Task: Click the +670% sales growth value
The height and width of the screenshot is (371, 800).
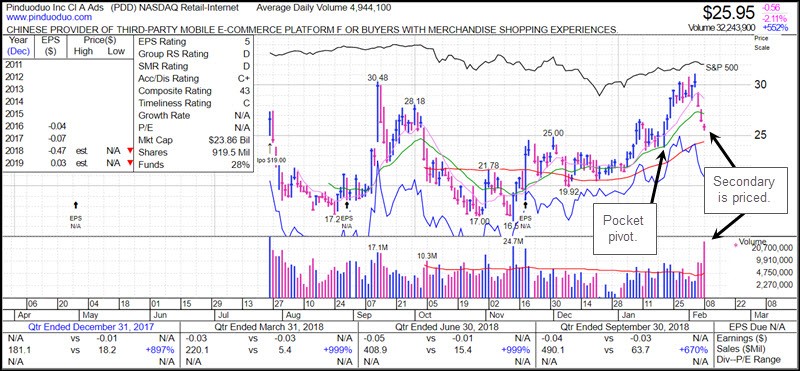Action: [x=694, y=350]
